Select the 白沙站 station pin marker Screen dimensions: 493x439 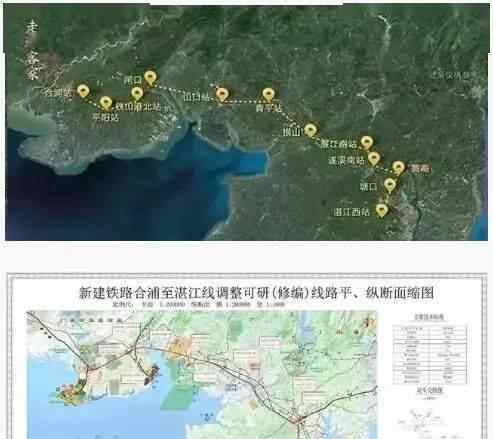pos(222,95)
